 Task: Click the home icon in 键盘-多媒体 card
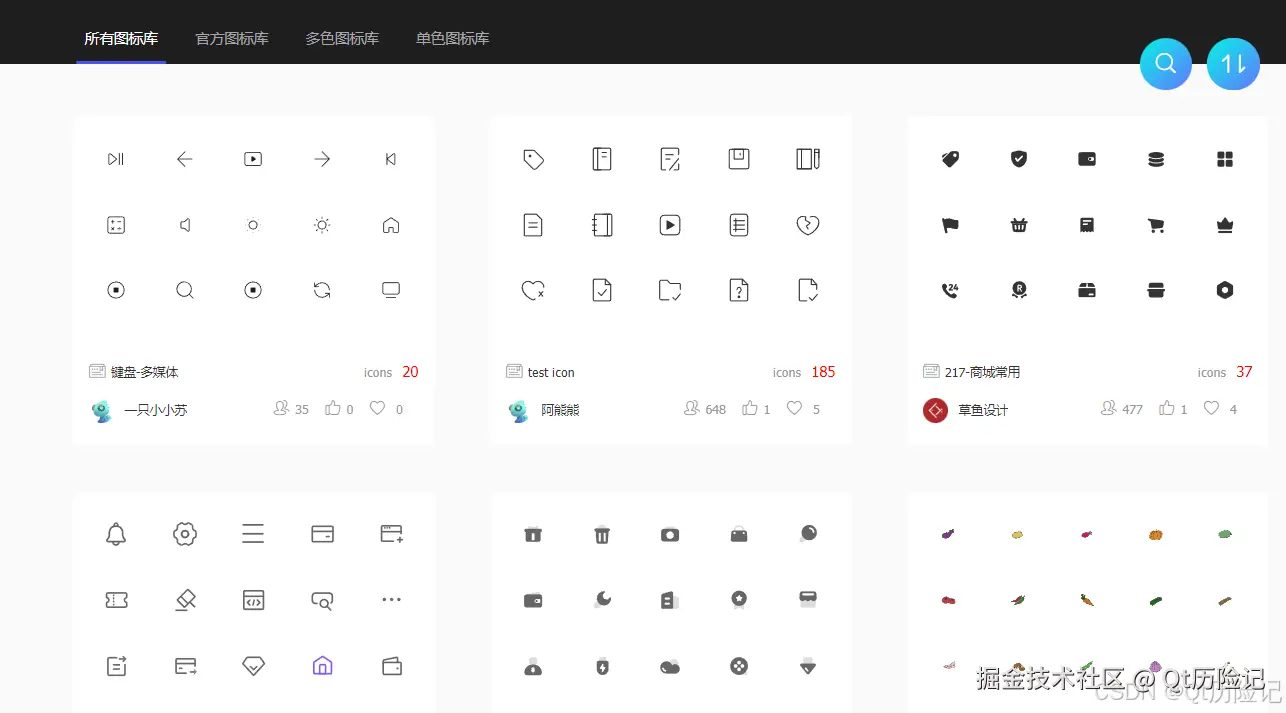(391, 225)
